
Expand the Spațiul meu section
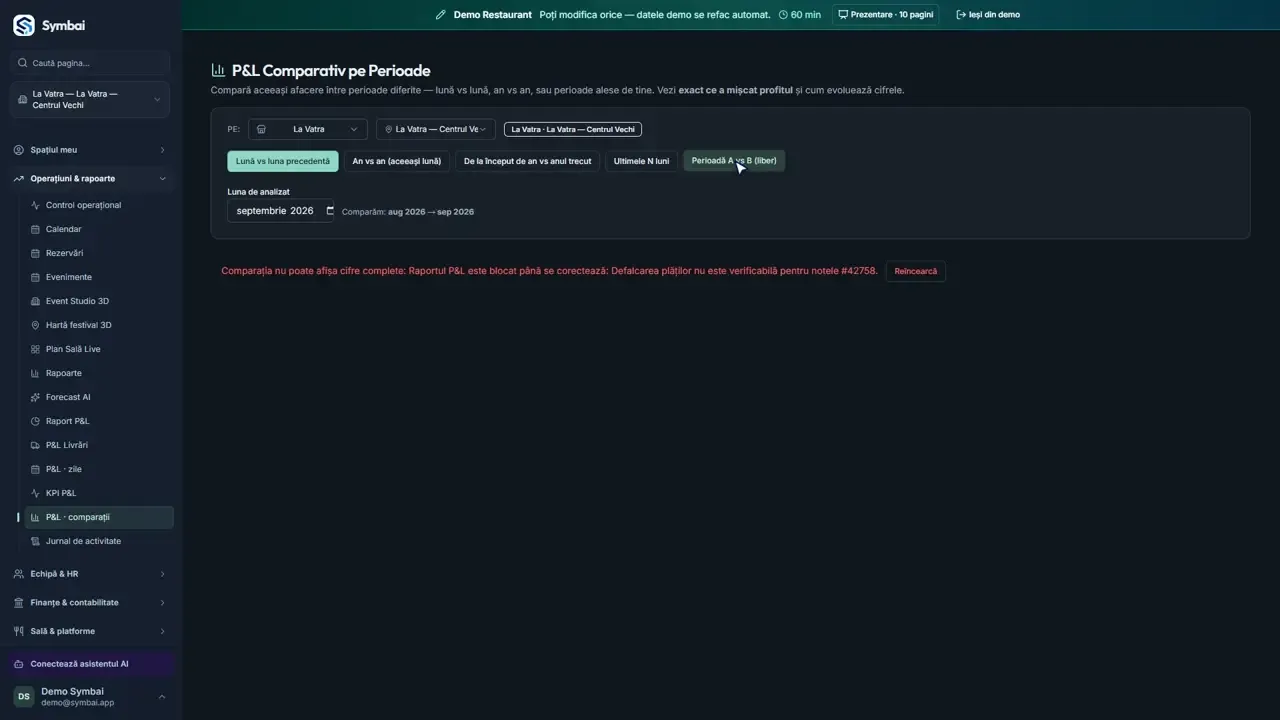90,150
